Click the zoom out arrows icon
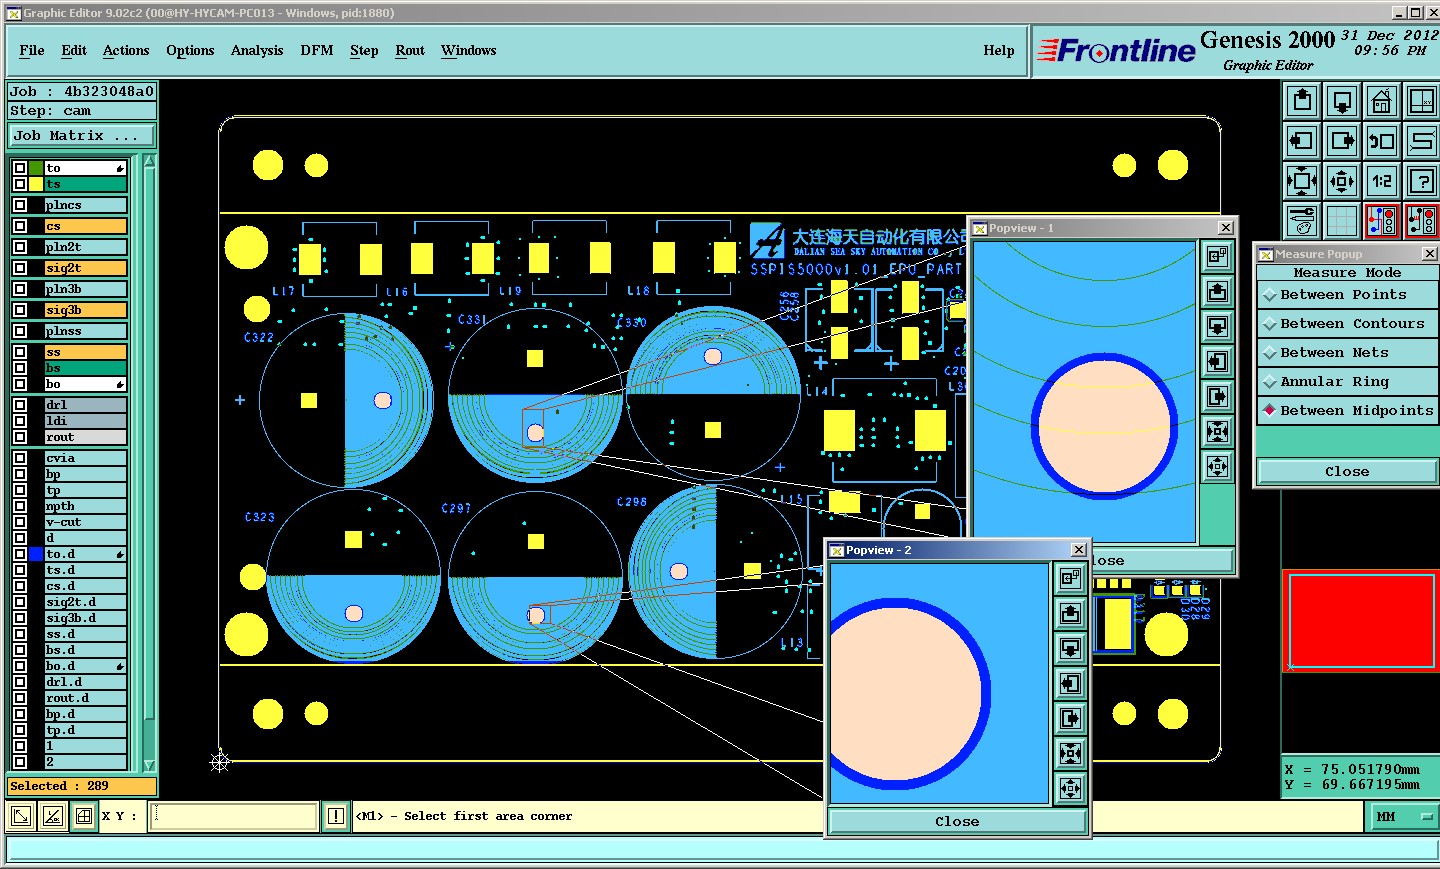 1342,181
